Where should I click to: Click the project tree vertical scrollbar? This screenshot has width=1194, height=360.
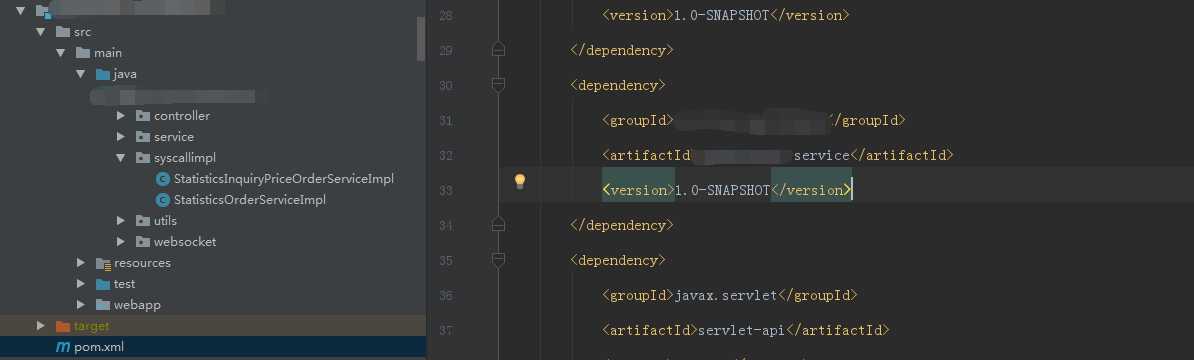(x=420, y=38)
